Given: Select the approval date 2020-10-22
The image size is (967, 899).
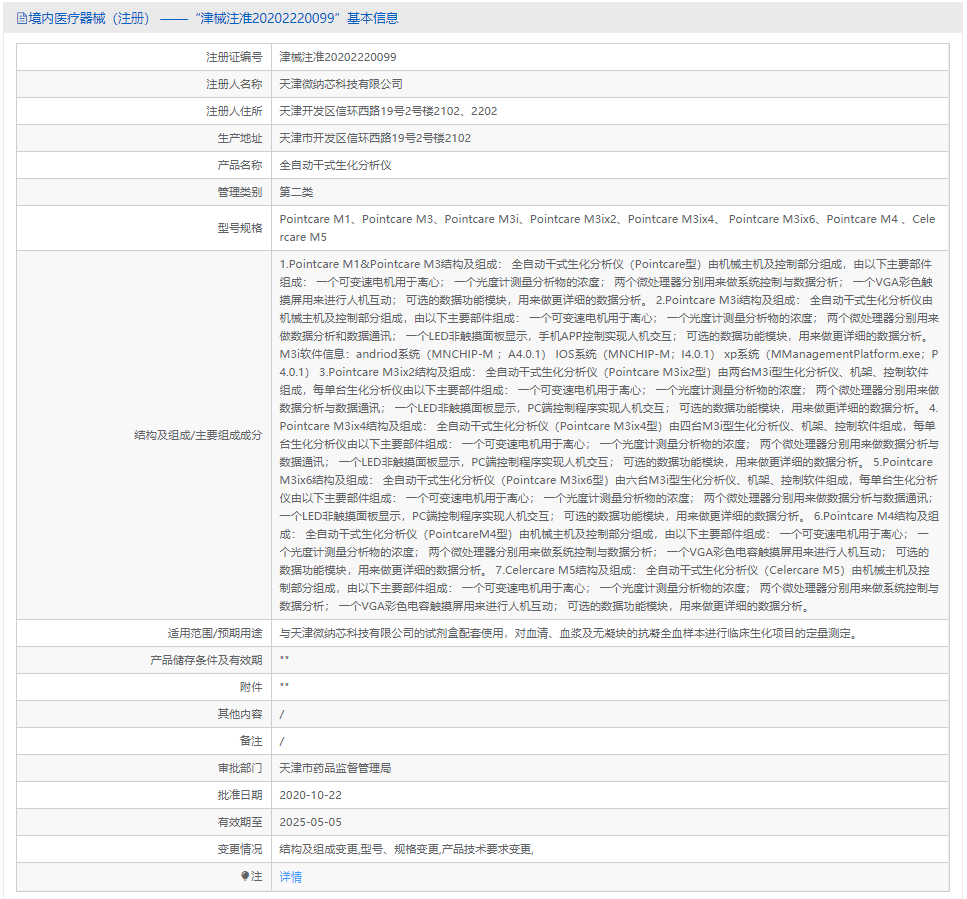Looking at the screenshot, I should 311,795.
